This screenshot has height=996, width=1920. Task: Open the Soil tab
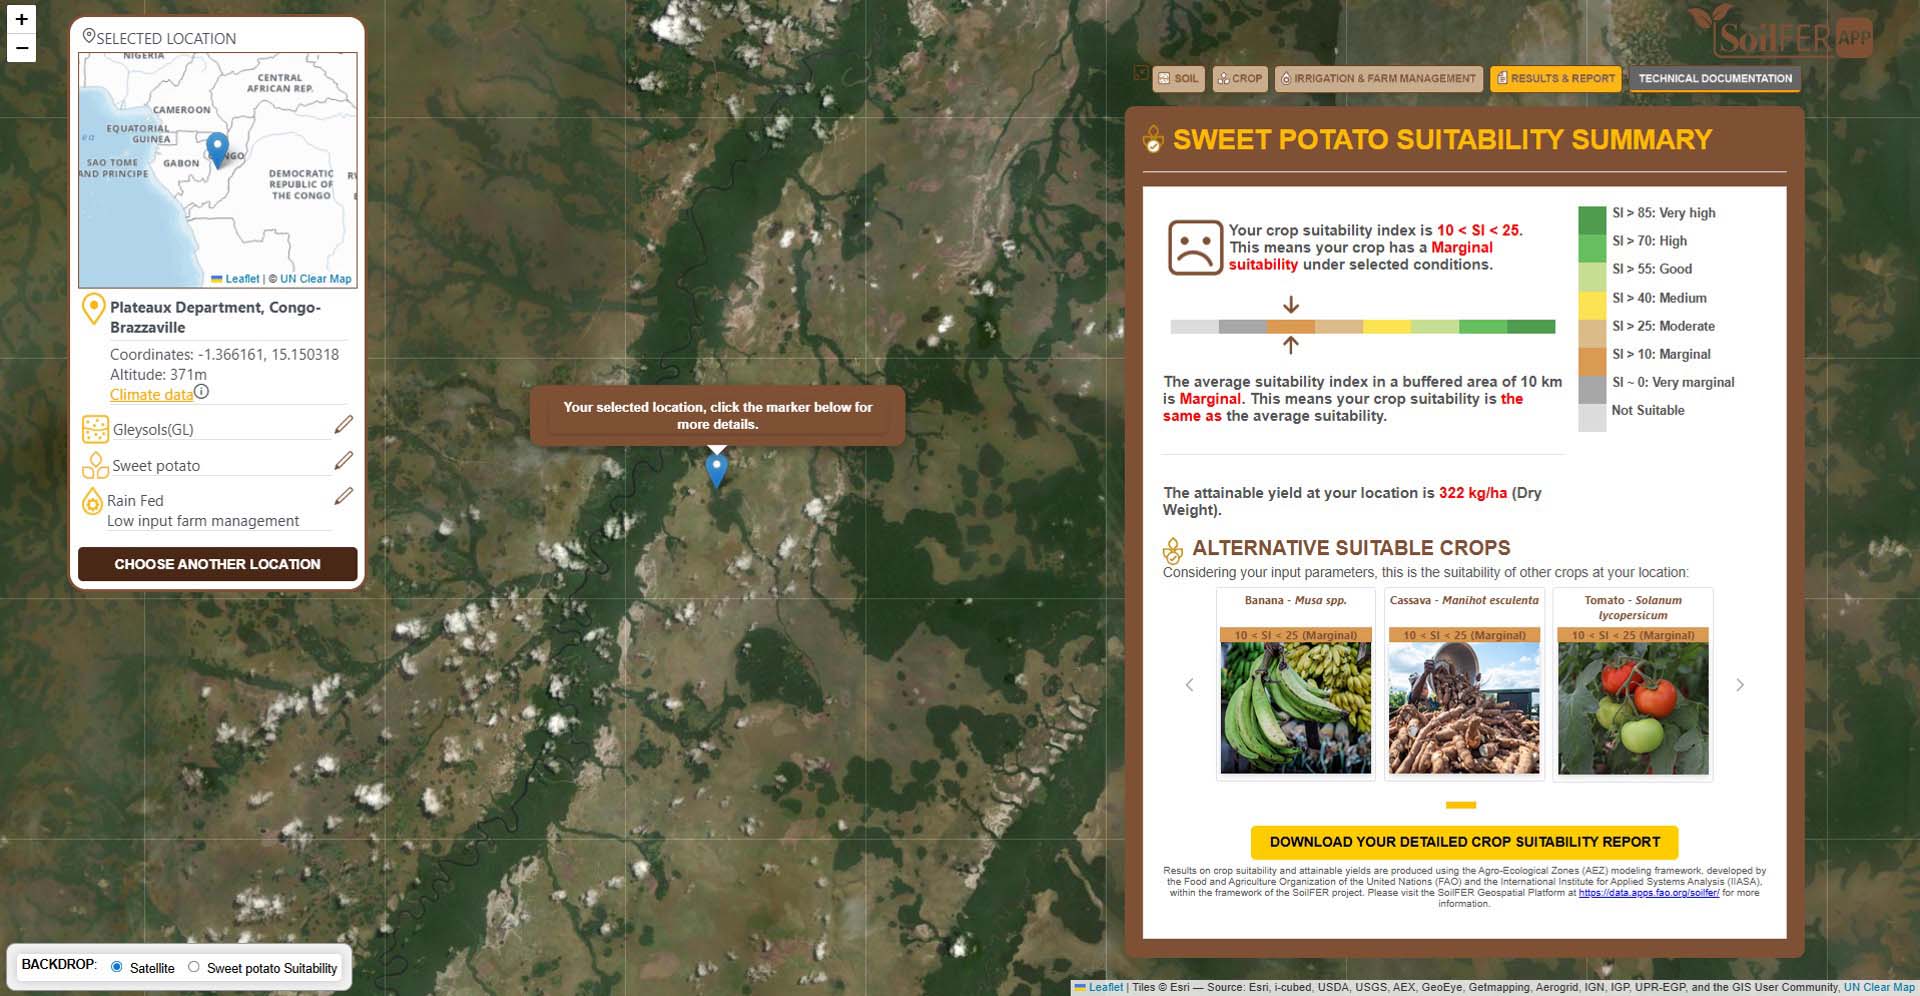(x=1178, y=79)
